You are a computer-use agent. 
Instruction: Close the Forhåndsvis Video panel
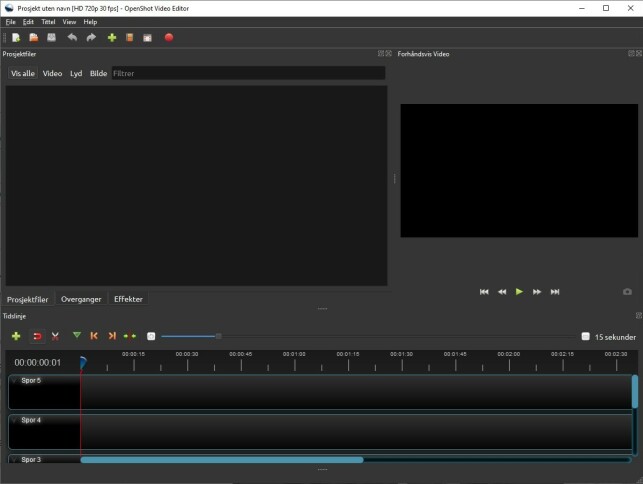click(x=639, y=53)
